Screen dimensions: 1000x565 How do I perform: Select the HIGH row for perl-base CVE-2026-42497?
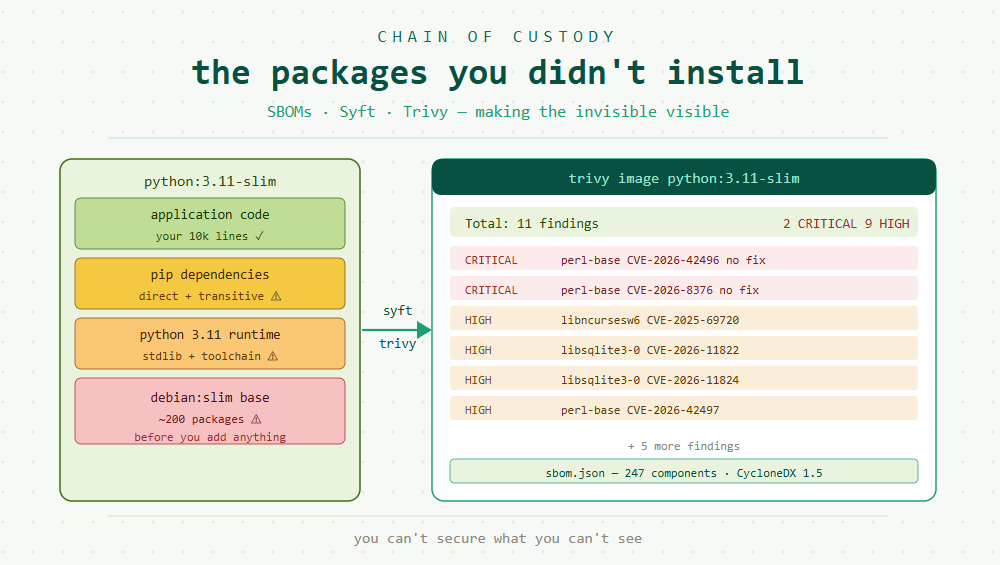pos(684,408)
